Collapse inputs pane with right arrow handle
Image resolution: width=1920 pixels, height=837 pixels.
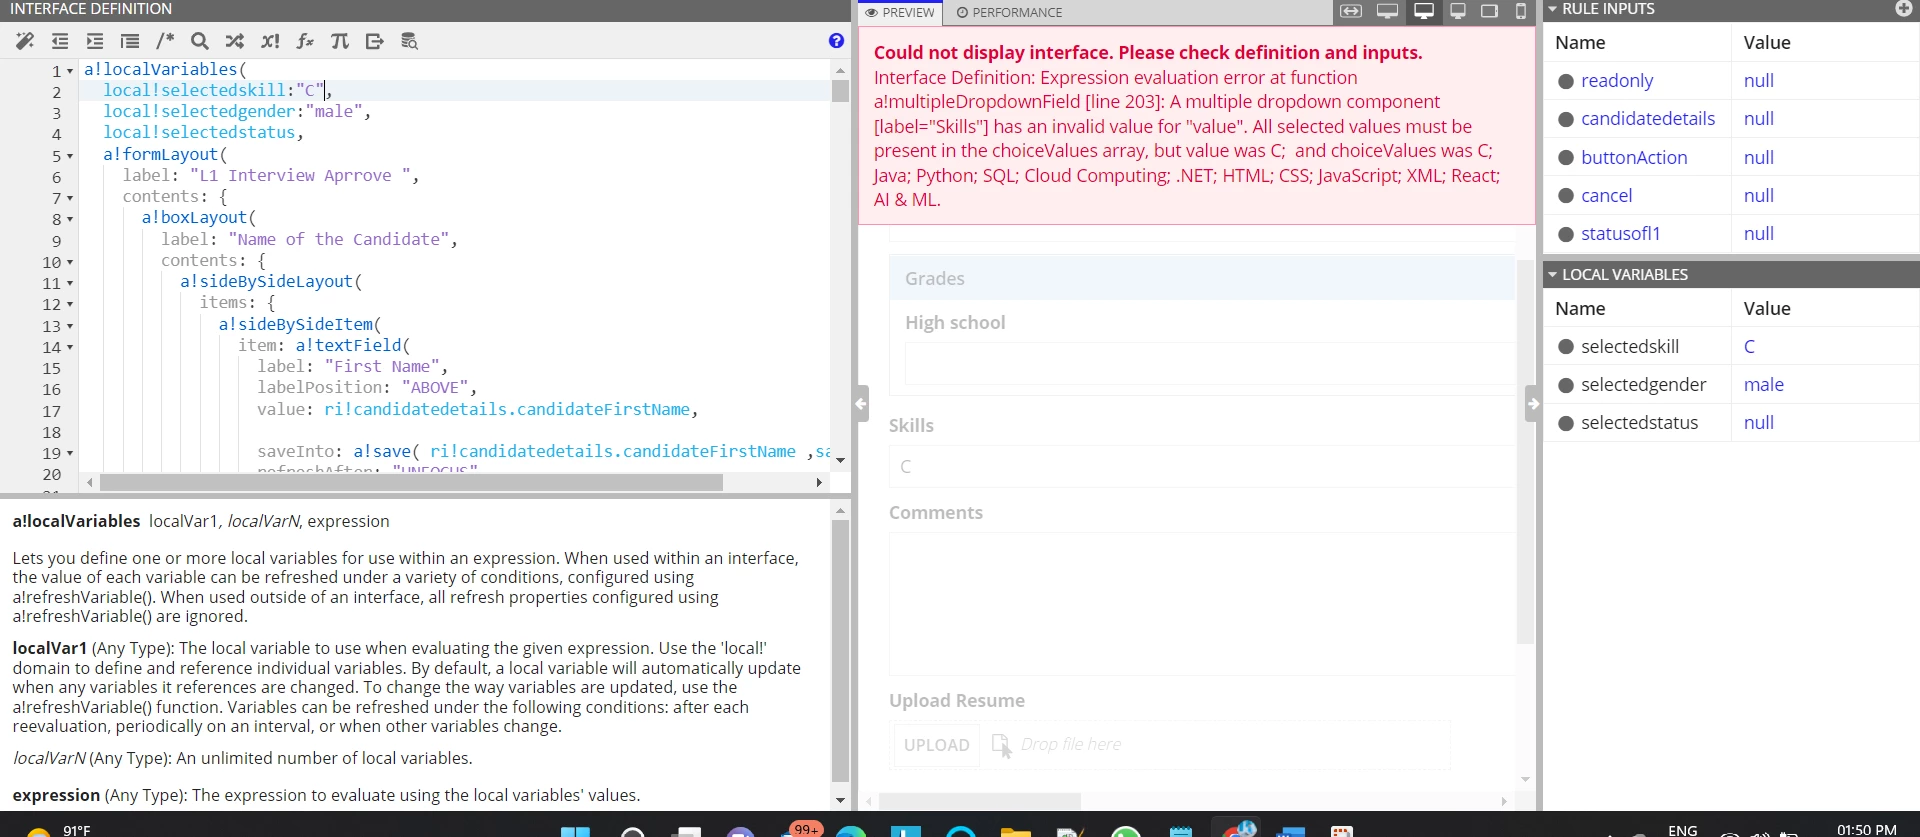[1532, 404]
